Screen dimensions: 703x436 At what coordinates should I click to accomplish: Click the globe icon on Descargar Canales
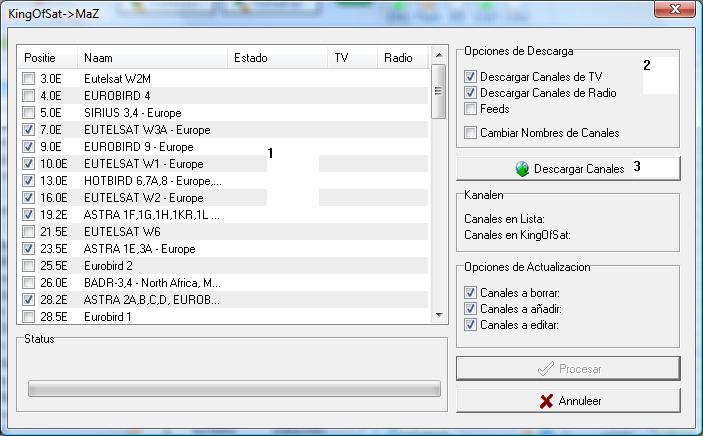pyautogui.click(x=522, y=169)
